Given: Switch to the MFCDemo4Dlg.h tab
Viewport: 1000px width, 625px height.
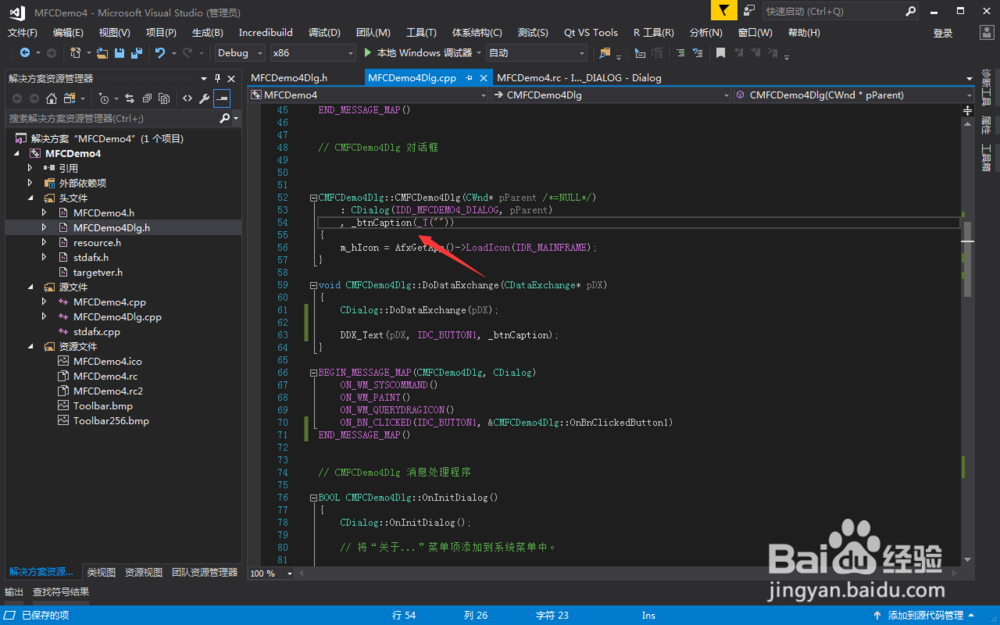Looking at the screenshot, I should [x=289, y=78].
